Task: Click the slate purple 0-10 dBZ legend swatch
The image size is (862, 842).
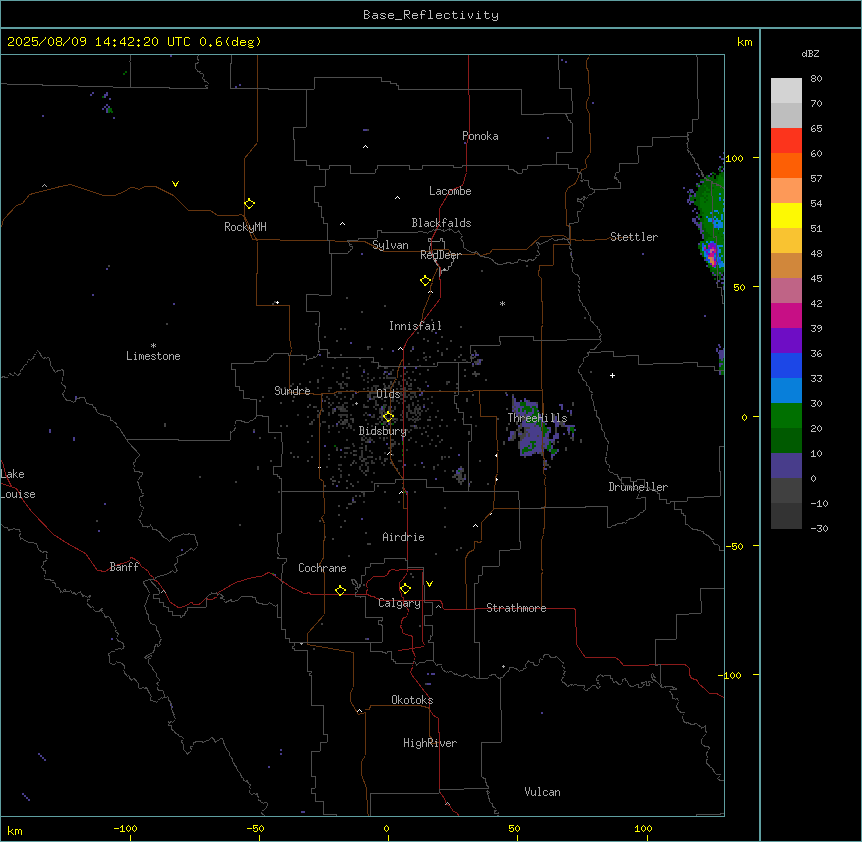Action: (x=786, y=466)
